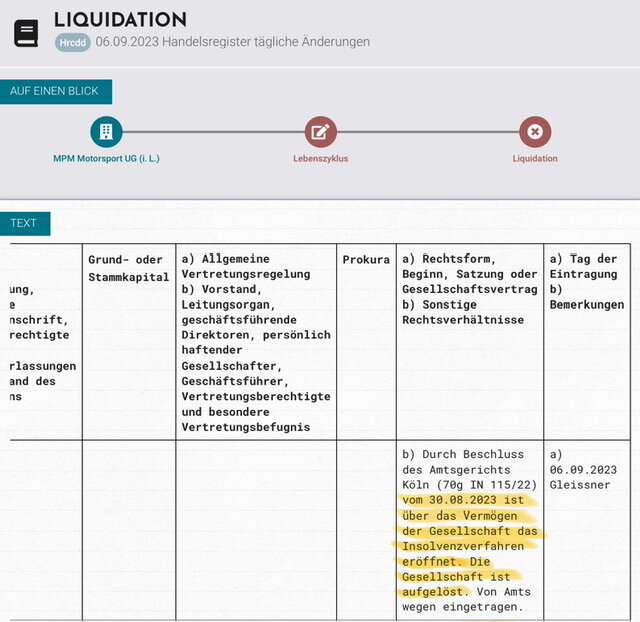Open MPM Motorsport UG (i. L.) link

point(106,158)
